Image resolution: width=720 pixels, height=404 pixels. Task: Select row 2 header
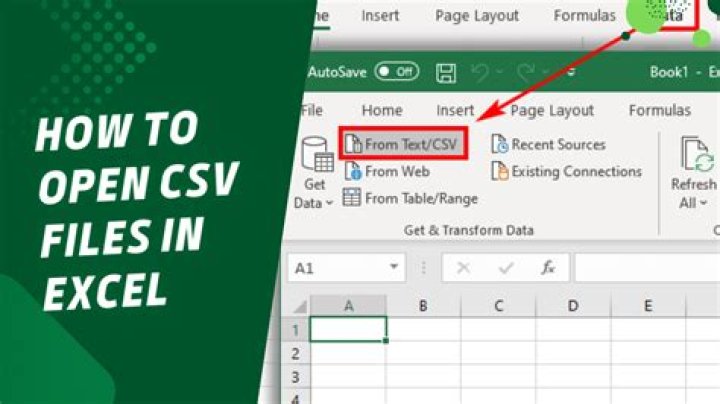click(295, 354)
